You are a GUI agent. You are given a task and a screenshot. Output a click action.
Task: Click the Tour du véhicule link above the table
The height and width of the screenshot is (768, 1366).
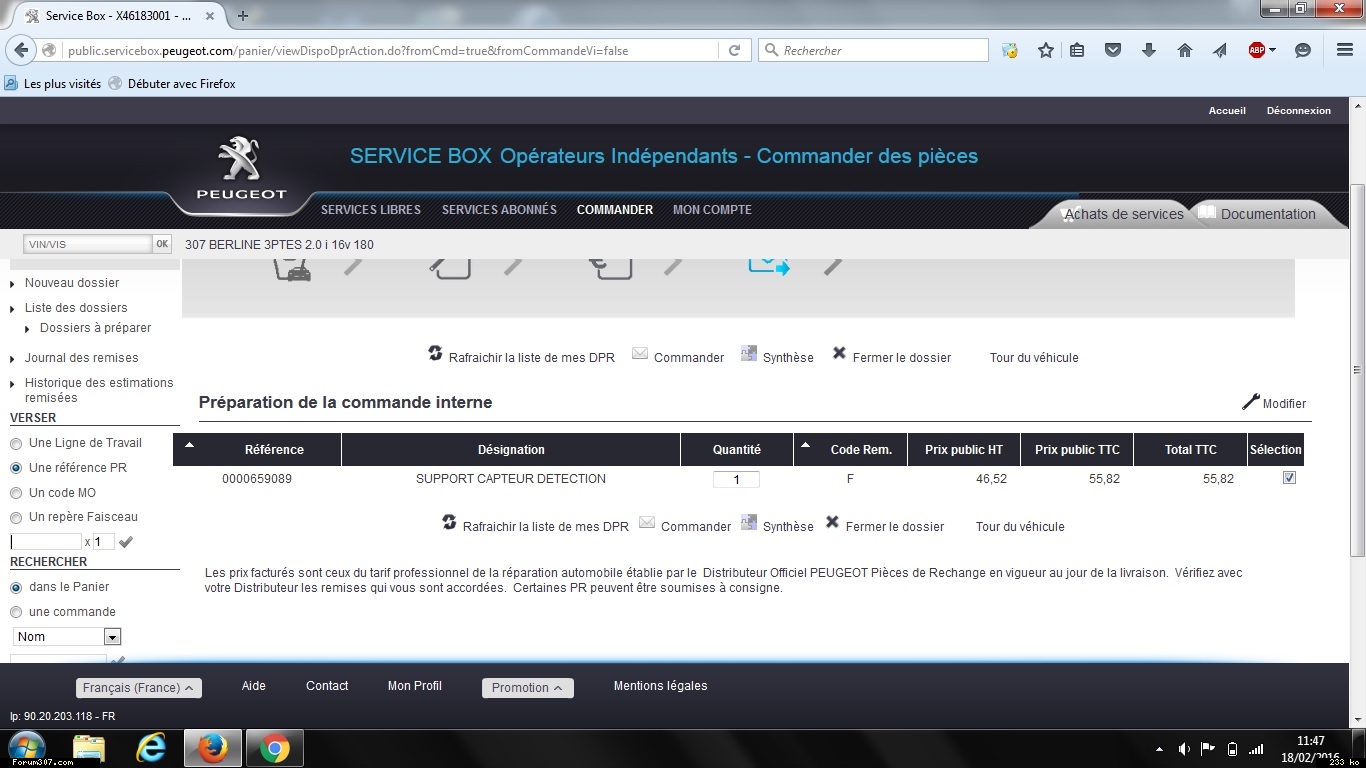pos(1034,358)
